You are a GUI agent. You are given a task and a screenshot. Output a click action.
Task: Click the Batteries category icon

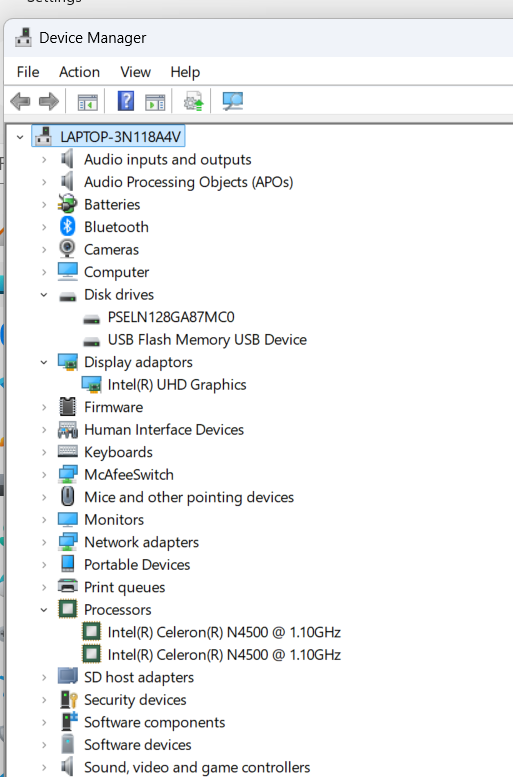coord(67,204)
